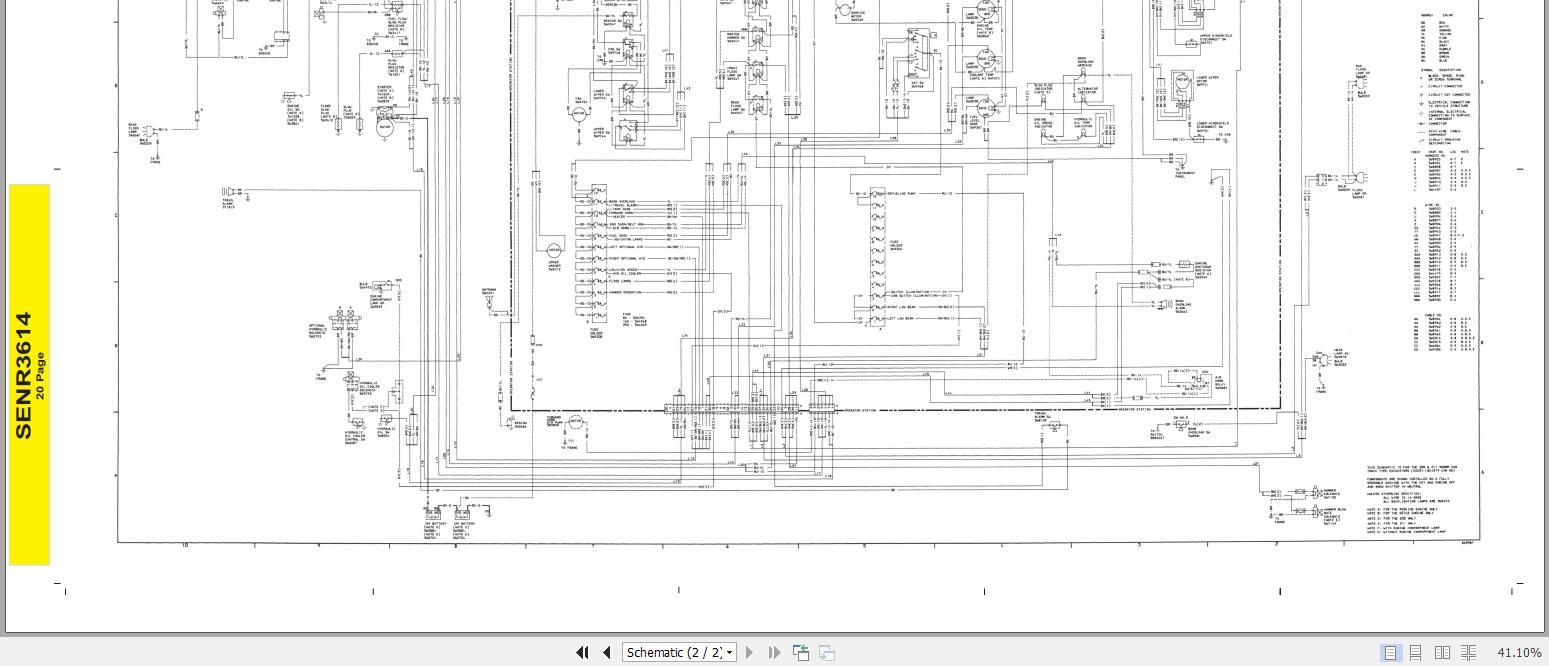
Task: Toggle the highlighted page layout mode off
Action: (x=1390, y=652)
